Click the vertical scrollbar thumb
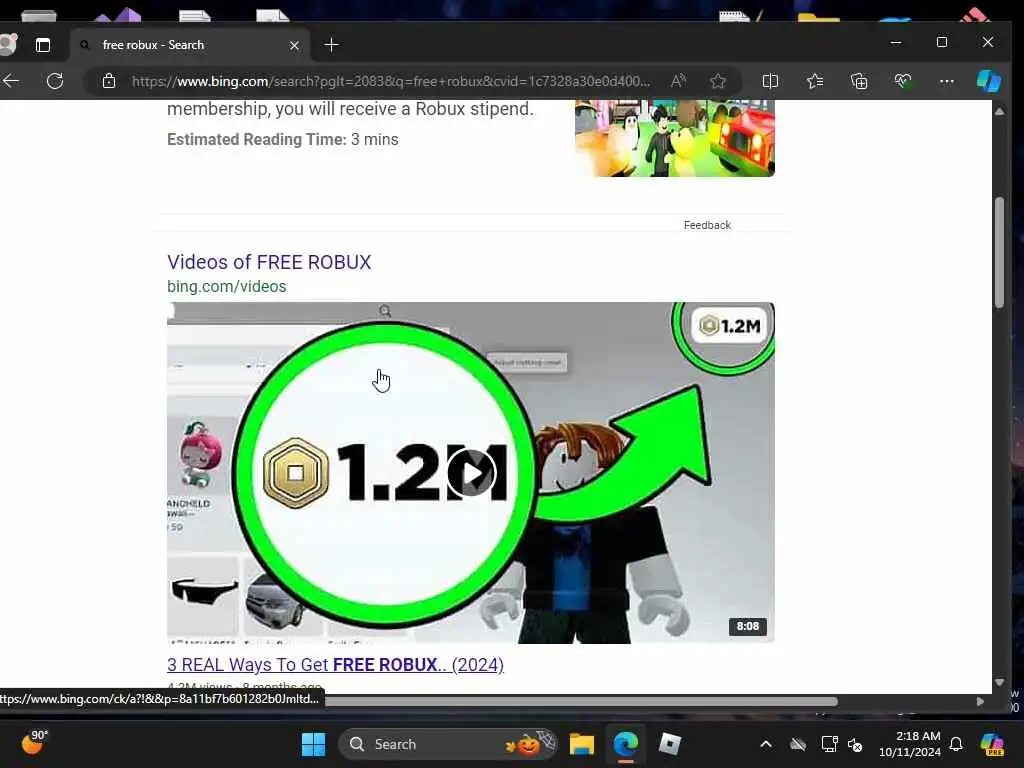The height and width of the screenshot is (768, 1024). (999, 252)
